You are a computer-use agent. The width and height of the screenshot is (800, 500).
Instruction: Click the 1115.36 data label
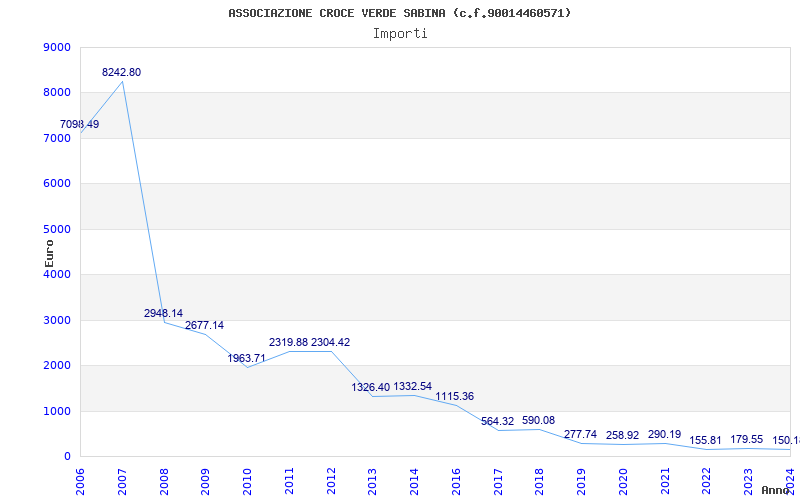click(x=454, y=396)
